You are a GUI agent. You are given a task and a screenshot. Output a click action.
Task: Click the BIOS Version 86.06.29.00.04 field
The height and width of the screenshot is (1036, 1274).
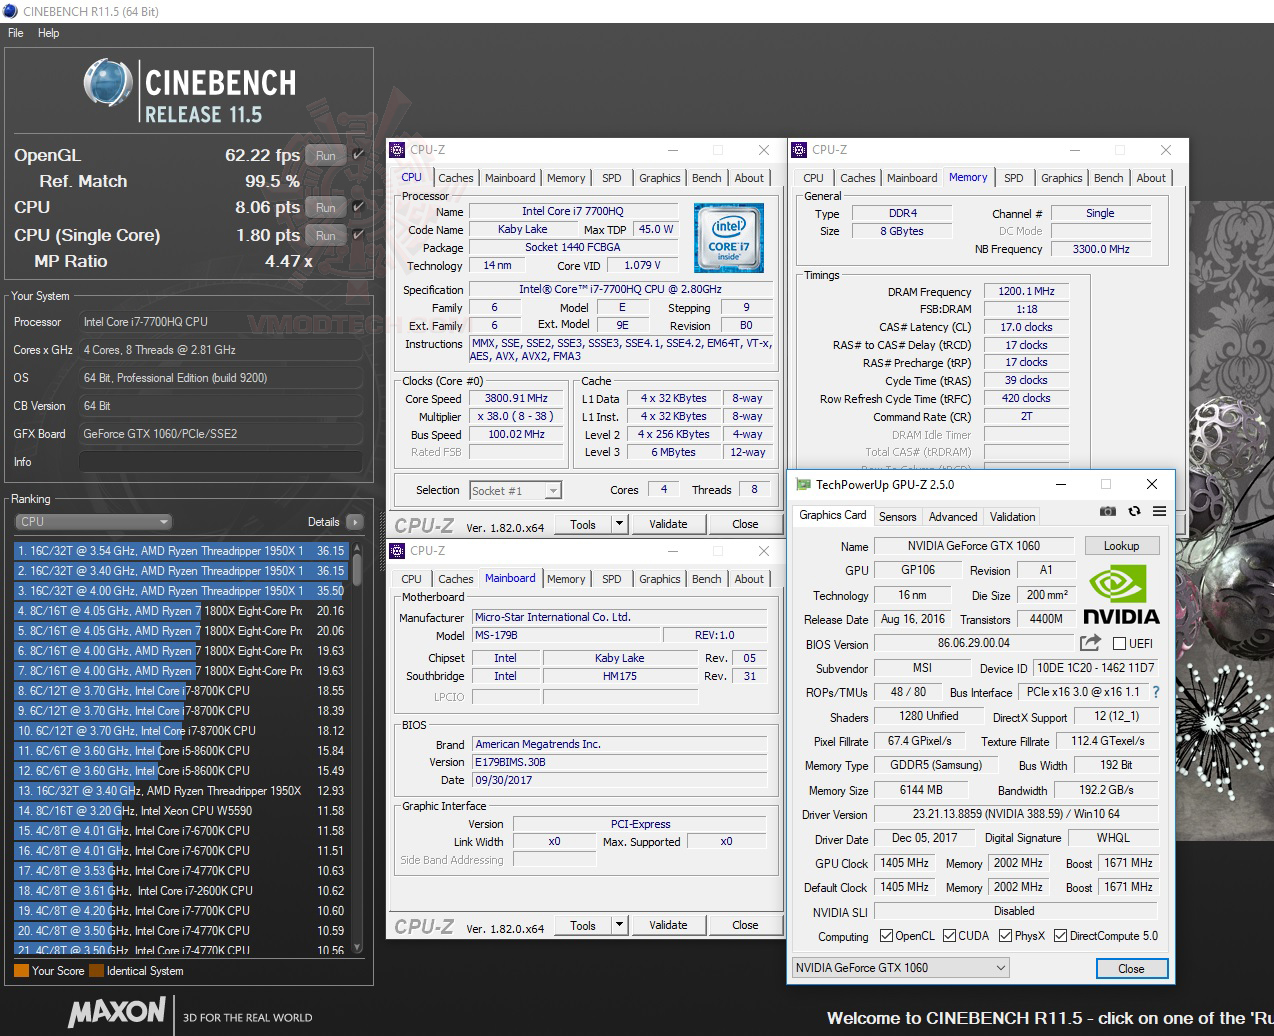pyautogui.click(x=974, y=643)
